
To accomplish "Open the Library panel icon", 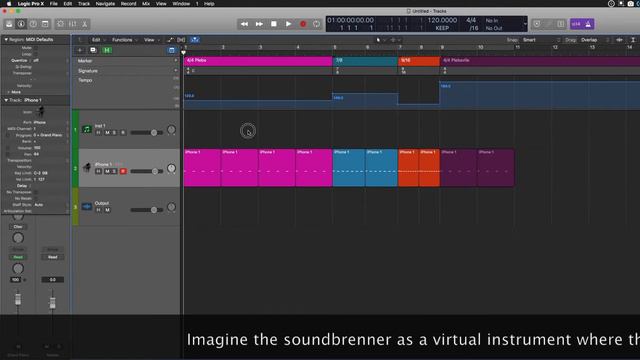I will (9, 24).
